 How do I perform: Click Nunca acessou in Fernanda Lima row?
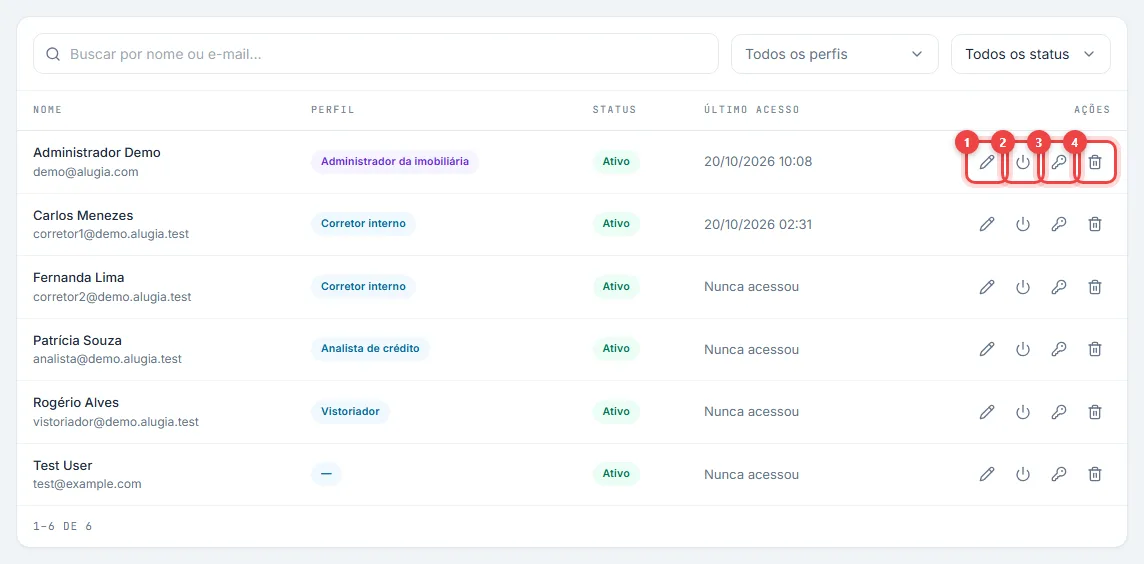(x=751, y=287)
